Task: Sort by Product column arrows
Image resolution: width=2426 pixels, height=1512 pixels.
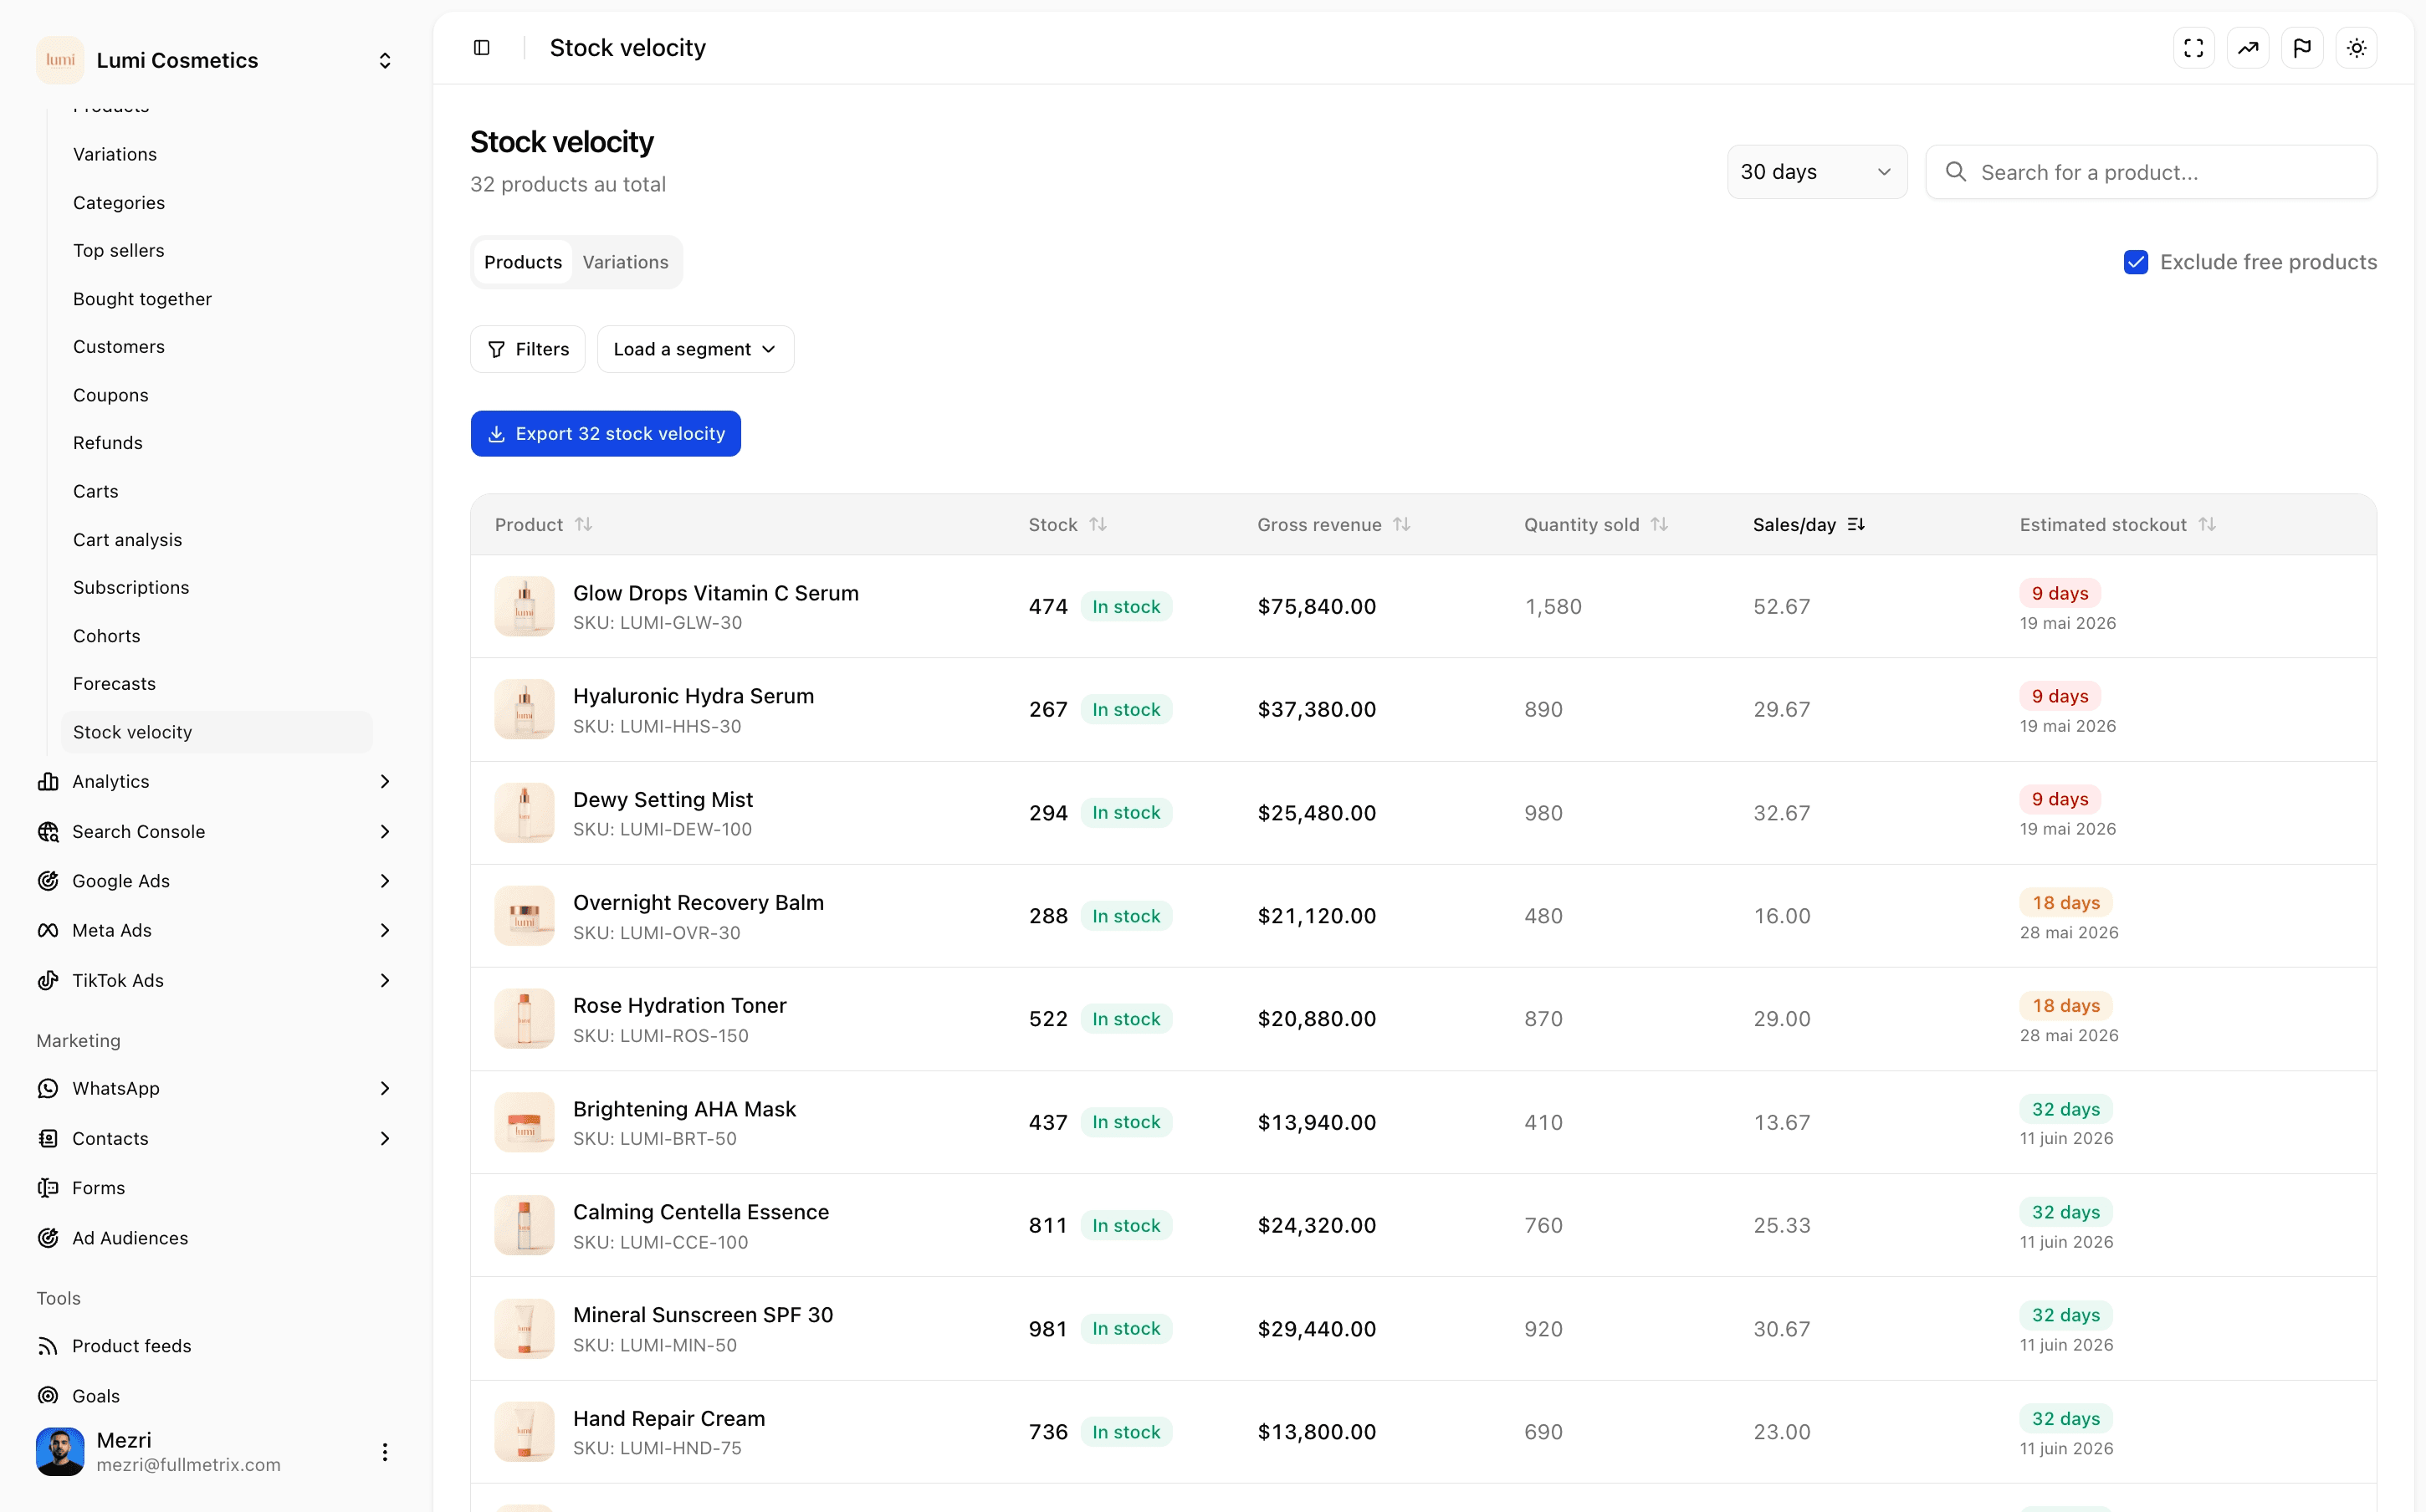Action: point(584,525)
